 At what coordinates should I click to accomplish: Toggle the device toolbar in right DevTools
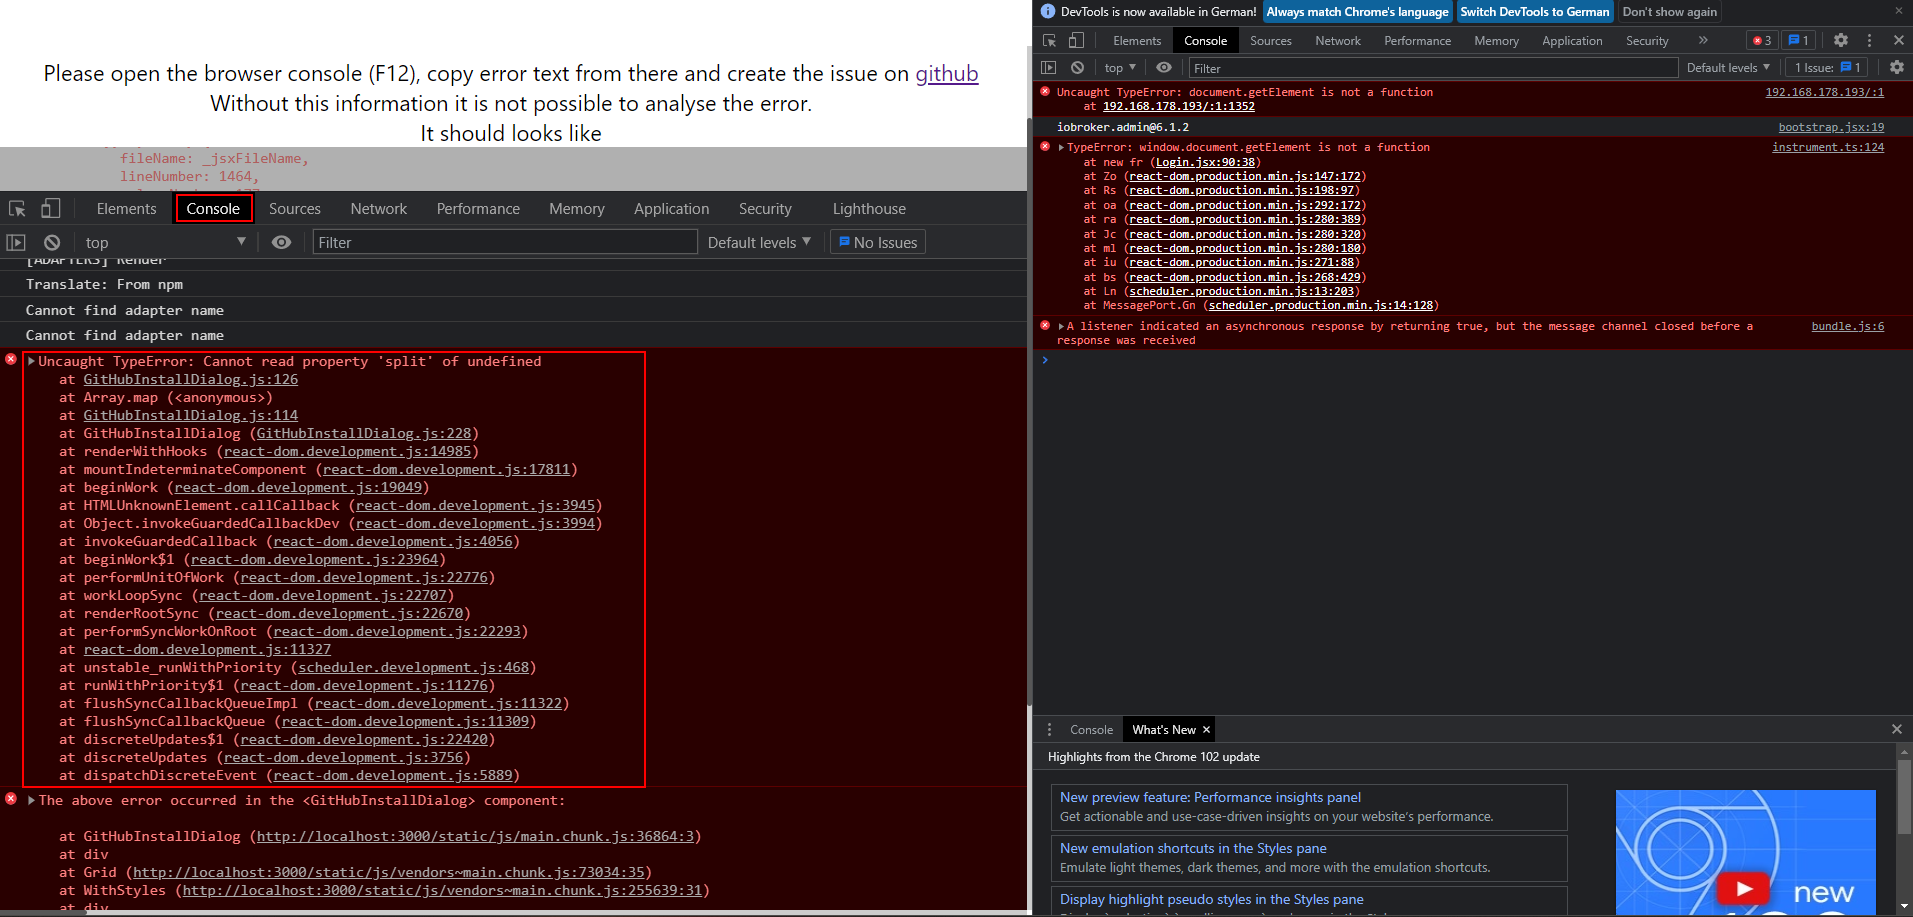1076,40
